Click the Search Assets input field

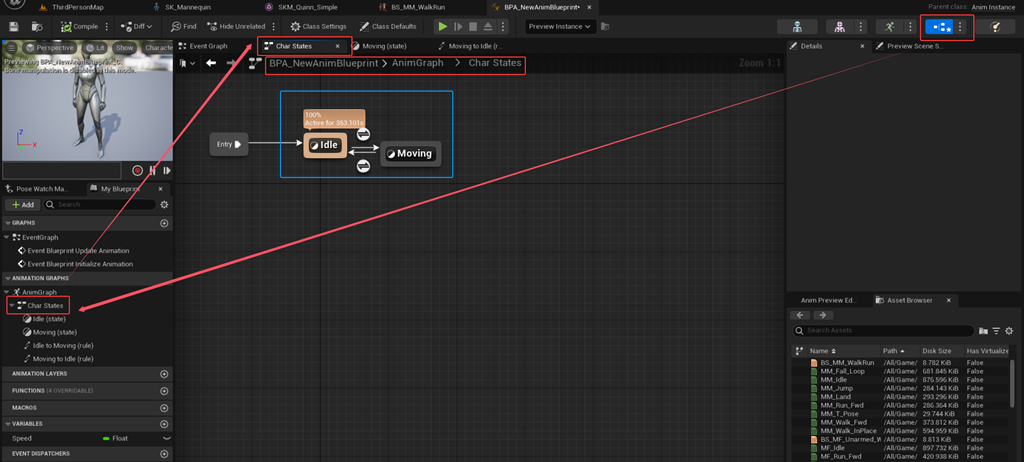[883, 331]
